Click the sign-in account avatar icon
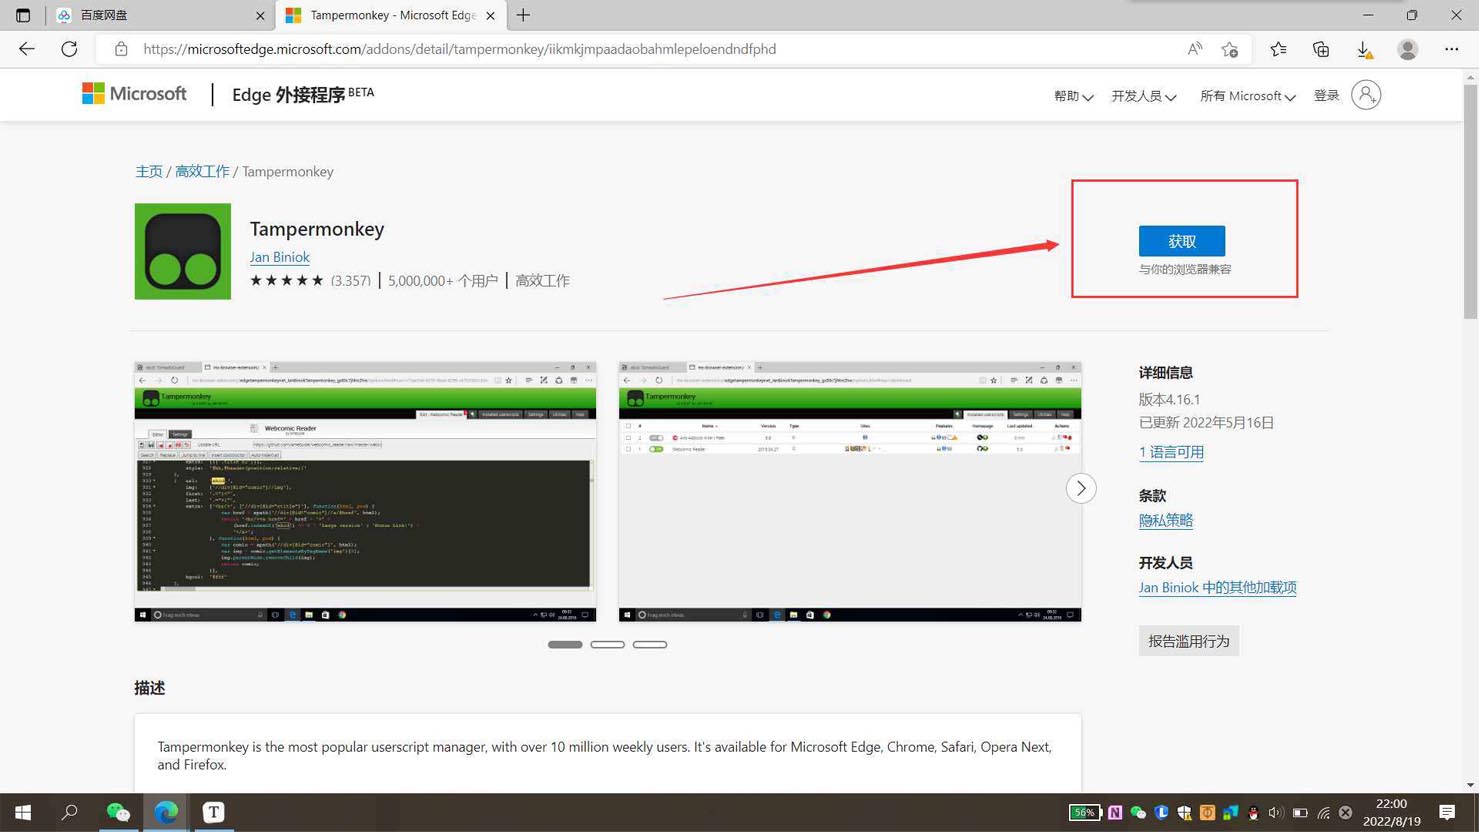Screen dimensions: 1479x832 coord(1366,95)
